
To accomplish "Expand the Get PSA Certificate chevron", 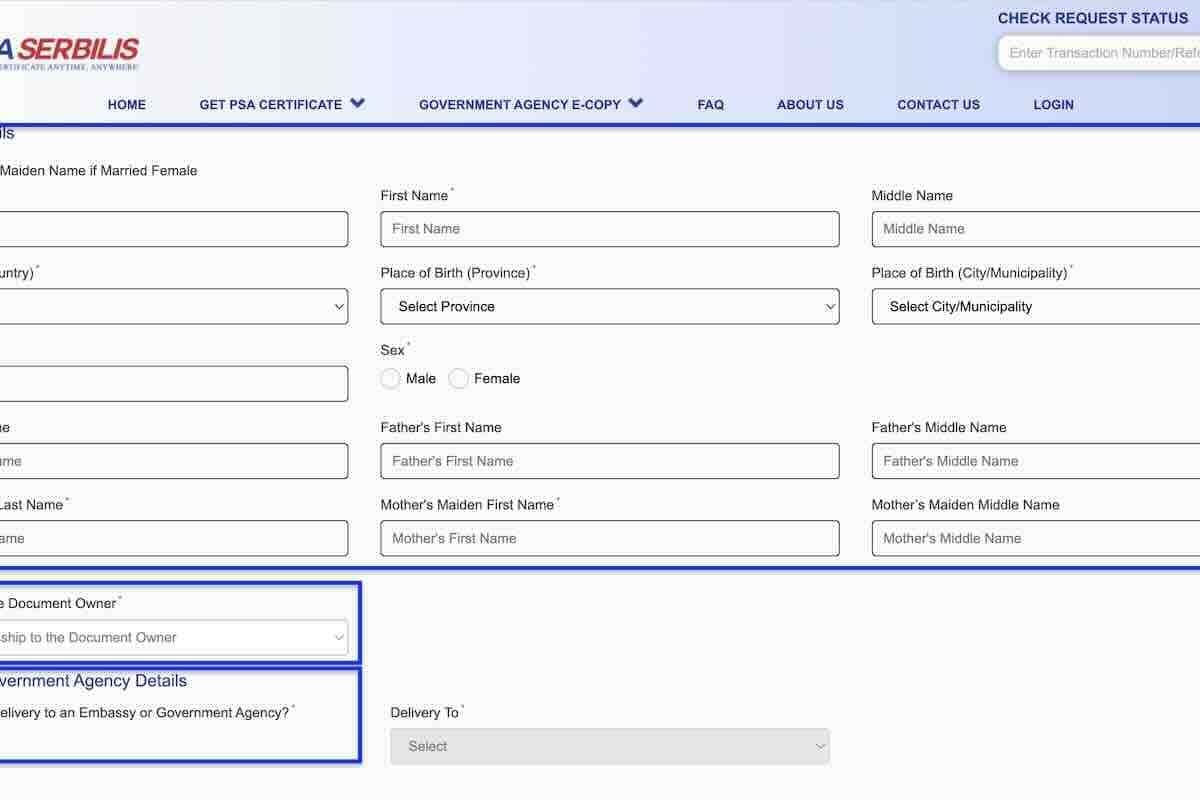I will coord(357,104).
